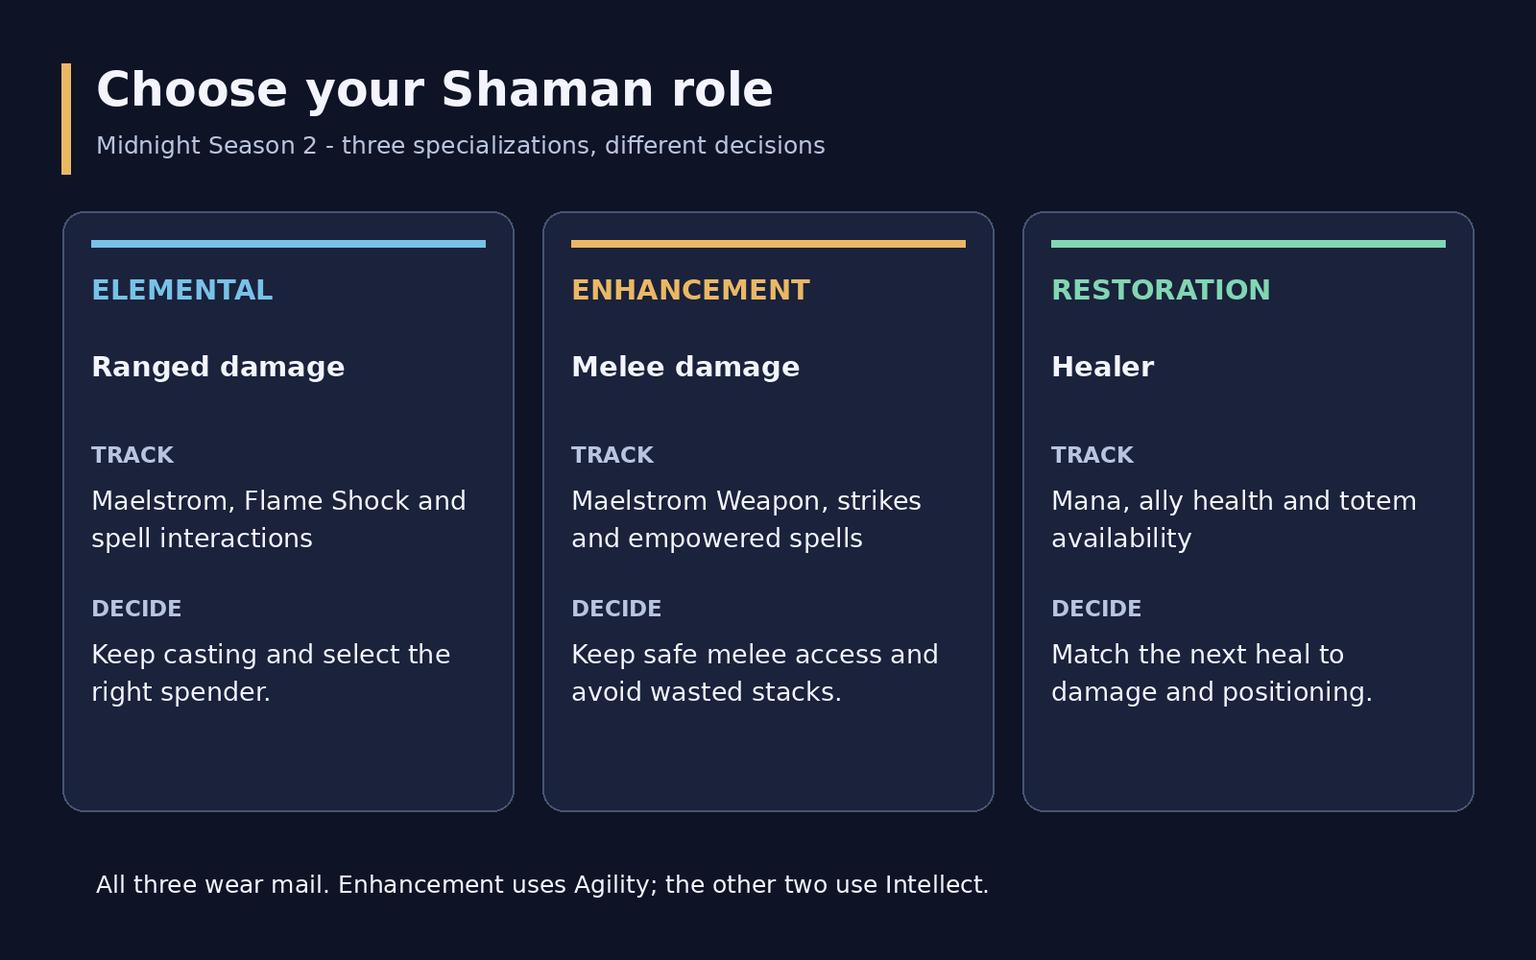Screen dimensions: 1536x960
Task: Click the 'Choose your Shaman role' title
Action: point(435,90)
